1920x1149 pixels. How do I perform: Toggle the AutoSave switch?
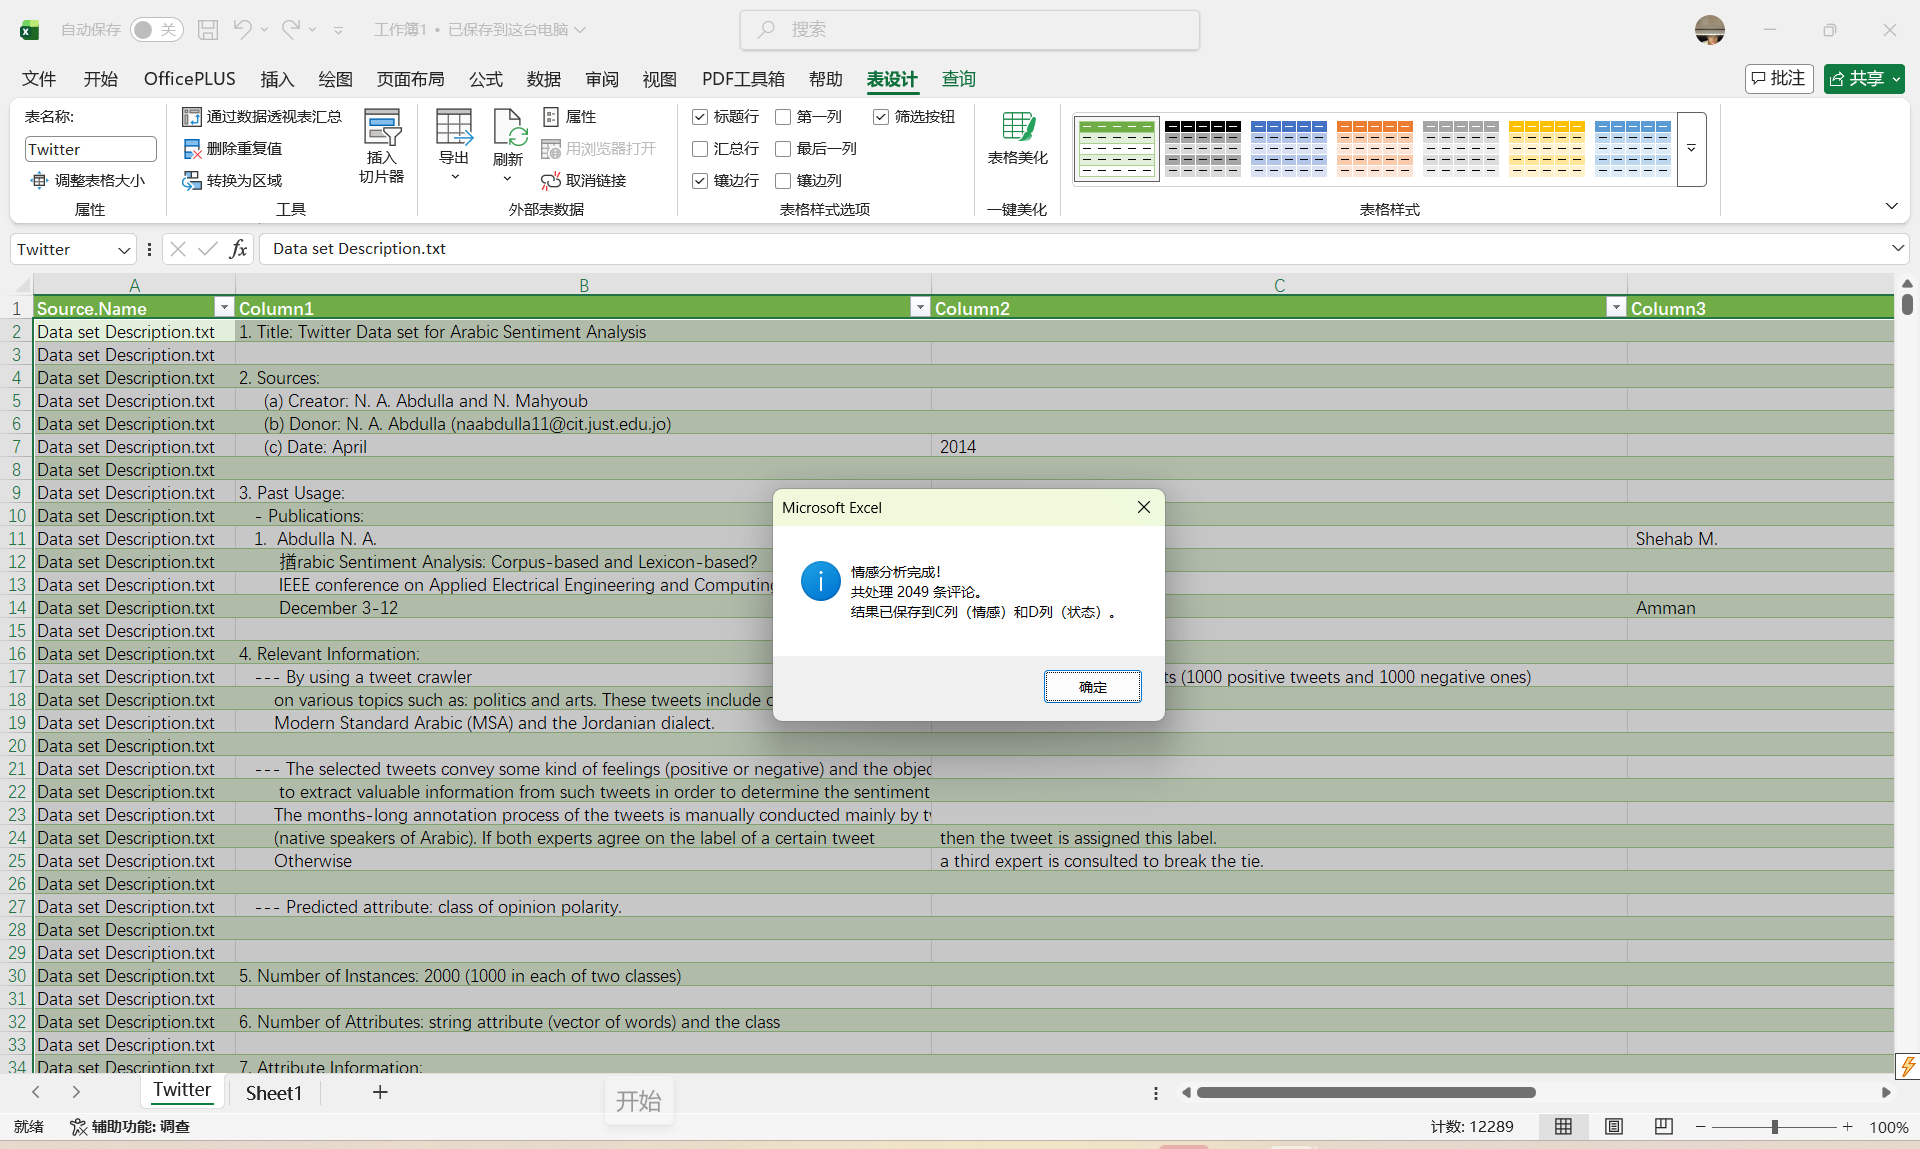click(x=156, y=30)
